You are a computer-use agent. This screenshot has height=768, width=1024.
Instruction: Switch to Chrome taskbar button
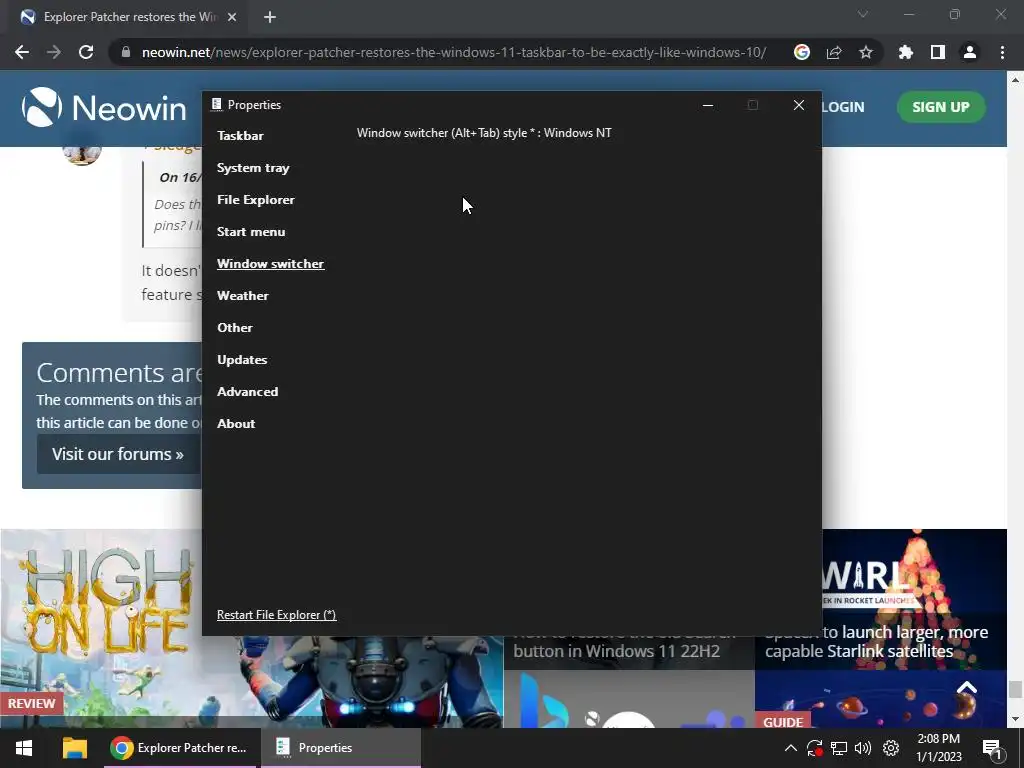(182, 748)
